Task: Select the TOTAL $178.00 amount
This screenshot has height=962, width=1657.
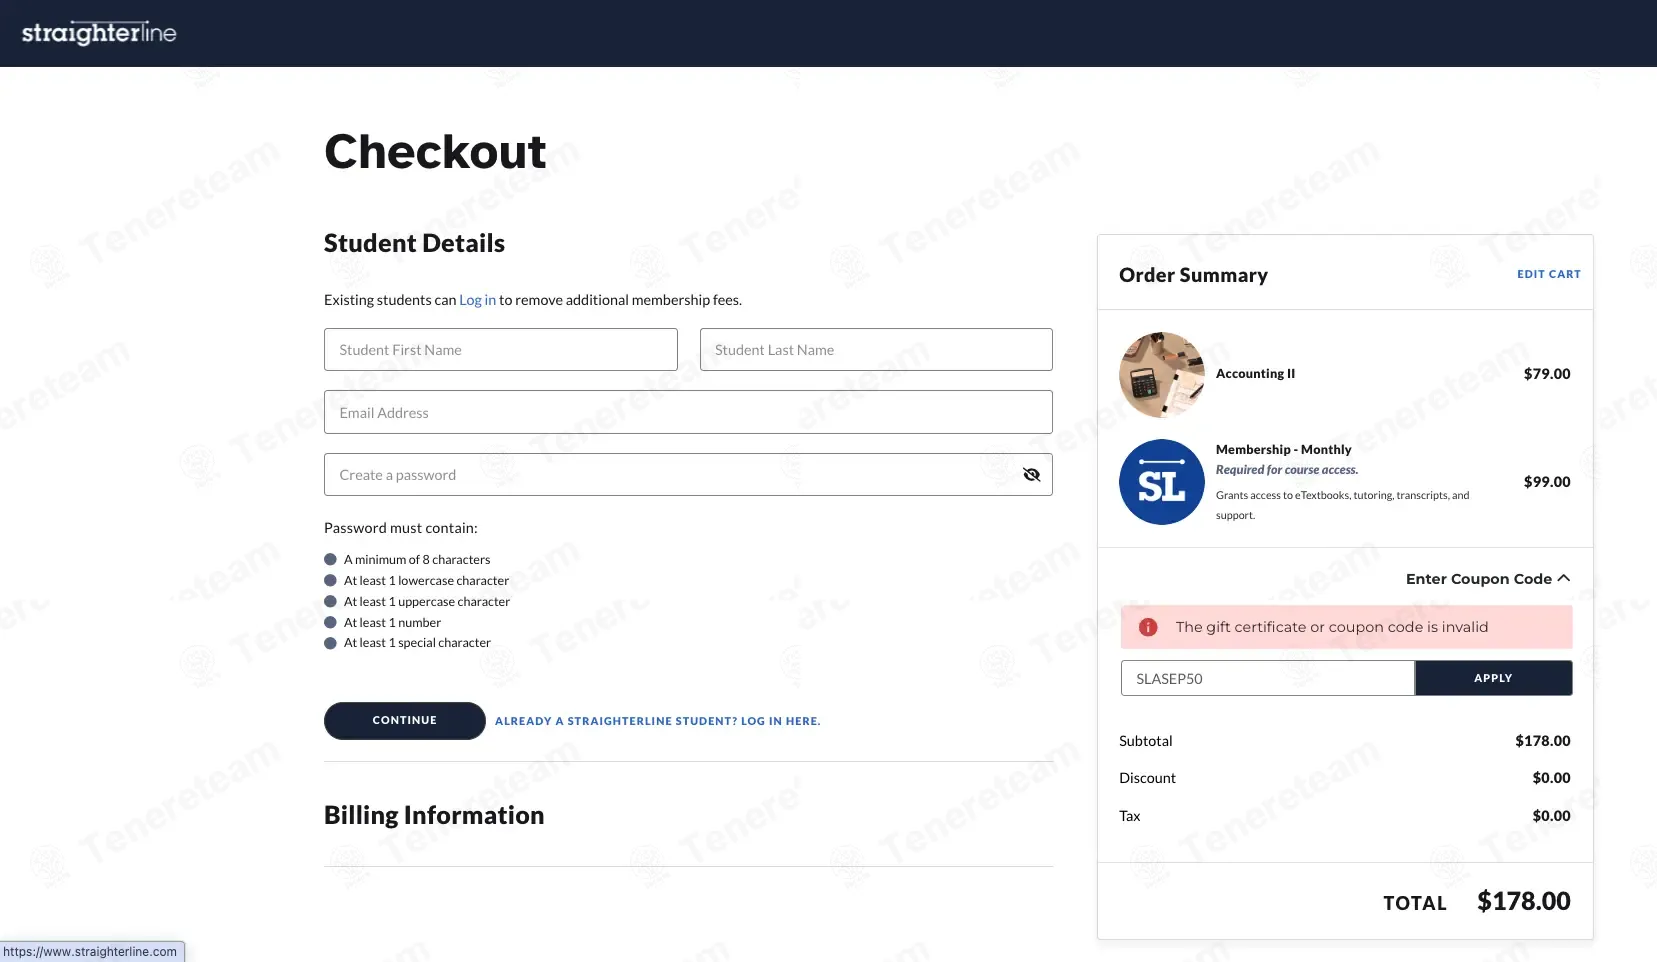Action: tap(1523, 901)
